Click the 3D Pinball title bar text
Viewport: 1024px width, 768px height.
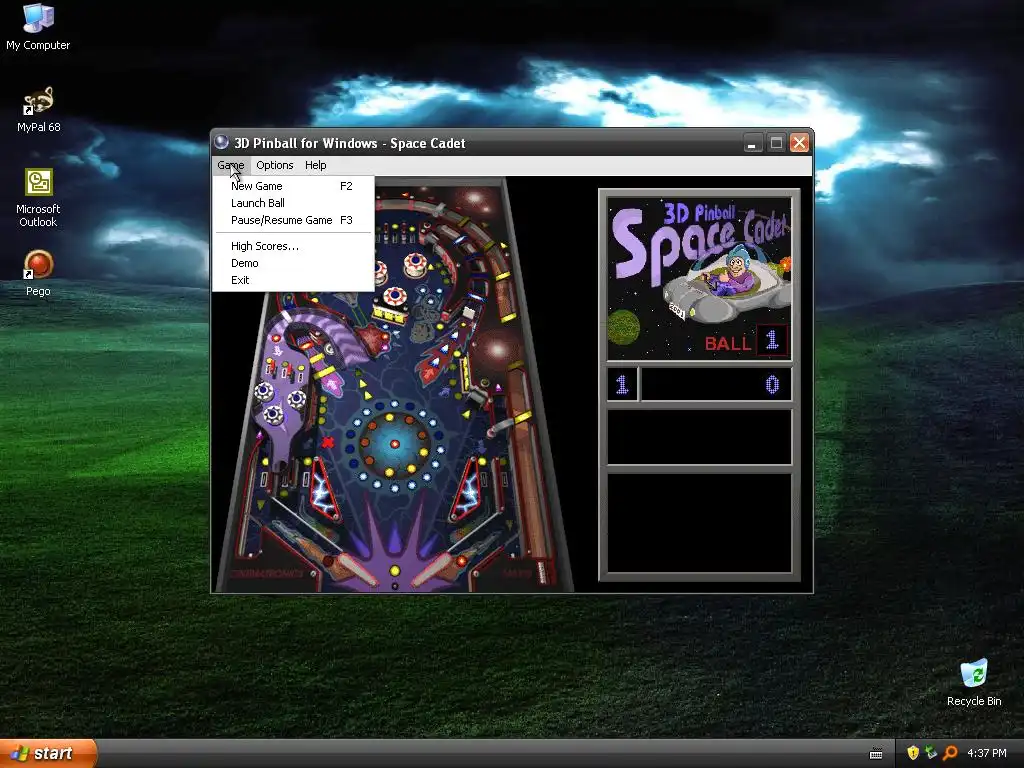tap(349, 143)
